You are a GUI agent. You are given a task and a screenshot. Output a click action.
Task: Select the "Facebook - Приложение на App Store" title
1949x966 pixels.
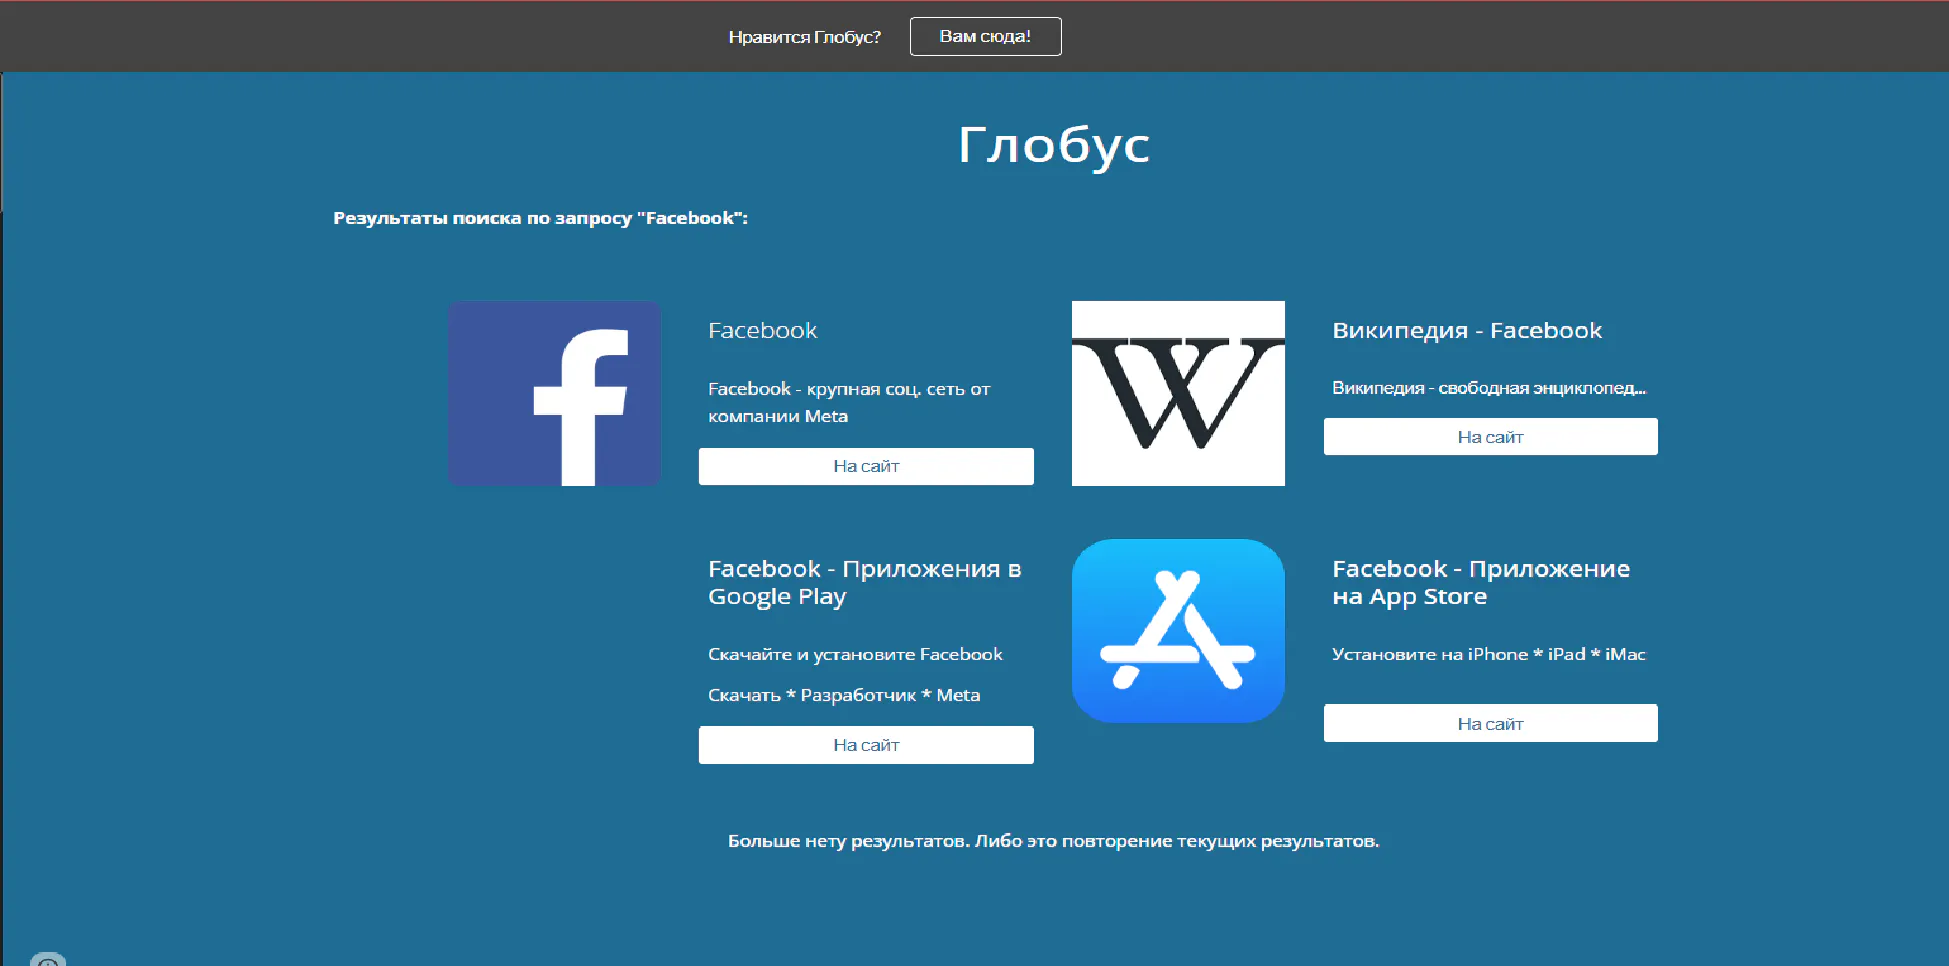coord(1481,582)
